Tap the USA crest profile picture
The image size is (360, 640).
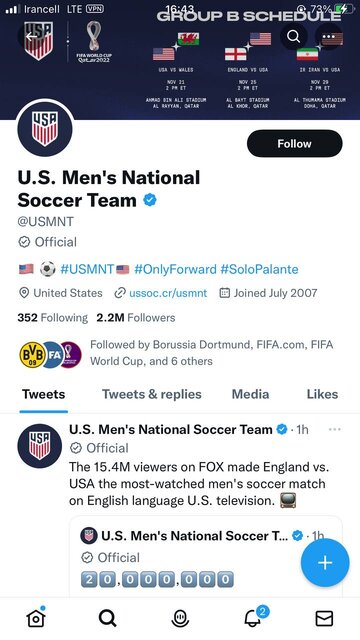pos(45,129)
